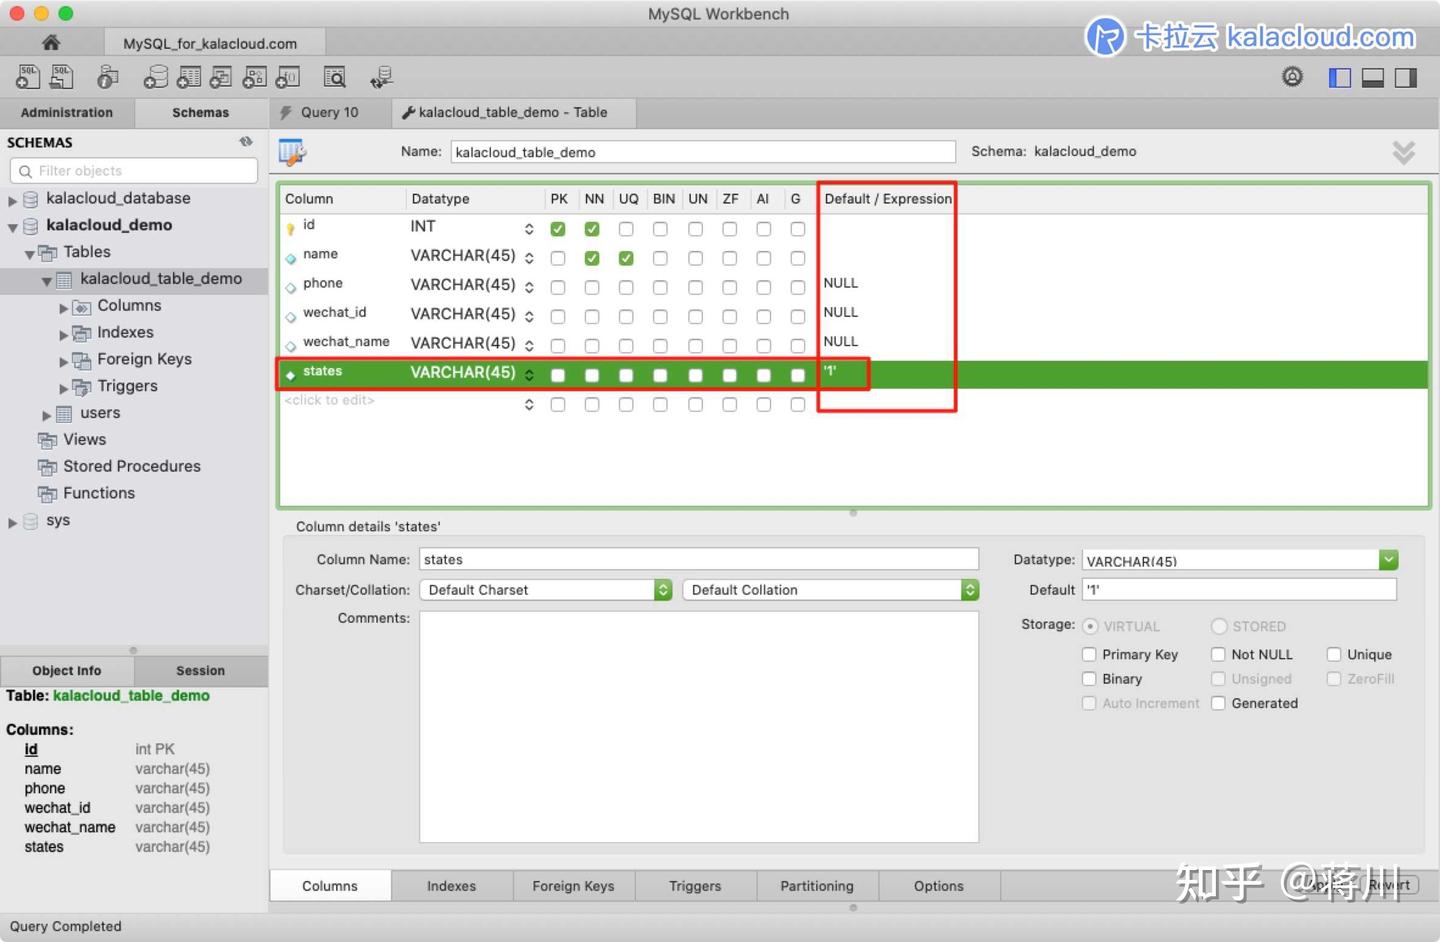
Task: Select the STORED storage radio button
Action: tap(1219, 626)
